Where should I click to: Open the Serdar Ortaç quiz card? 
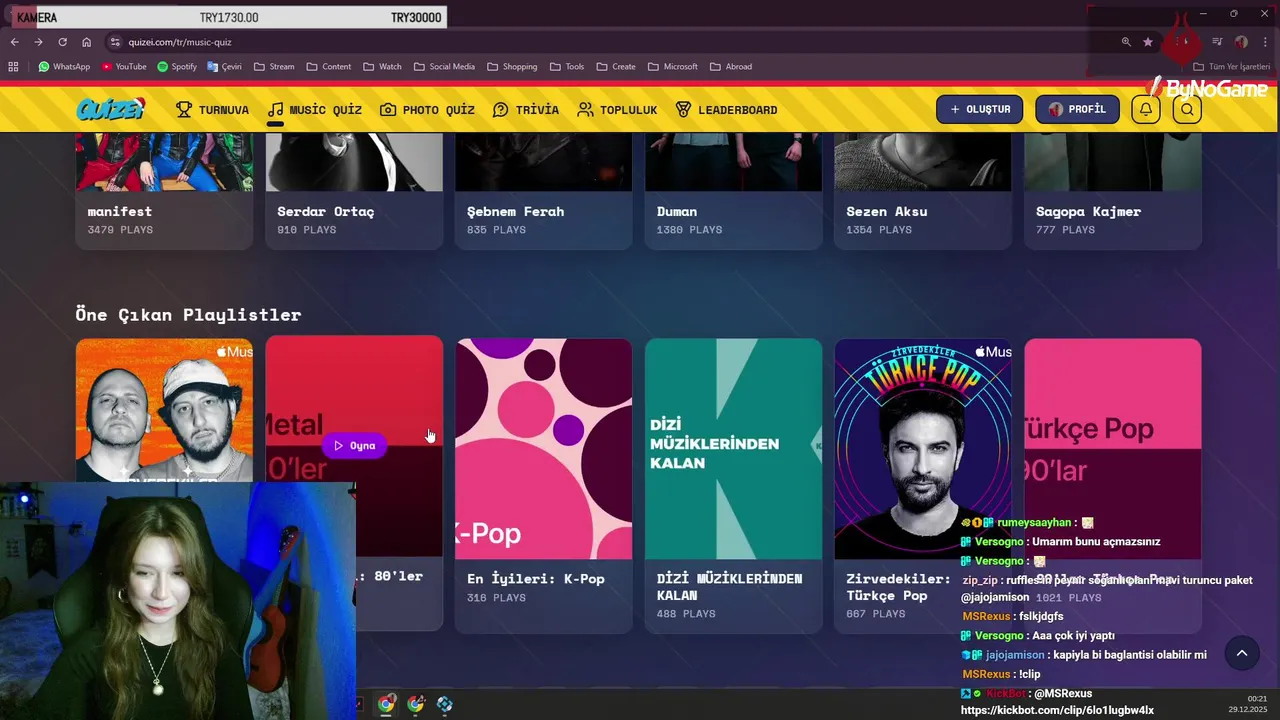click(354, 190)
